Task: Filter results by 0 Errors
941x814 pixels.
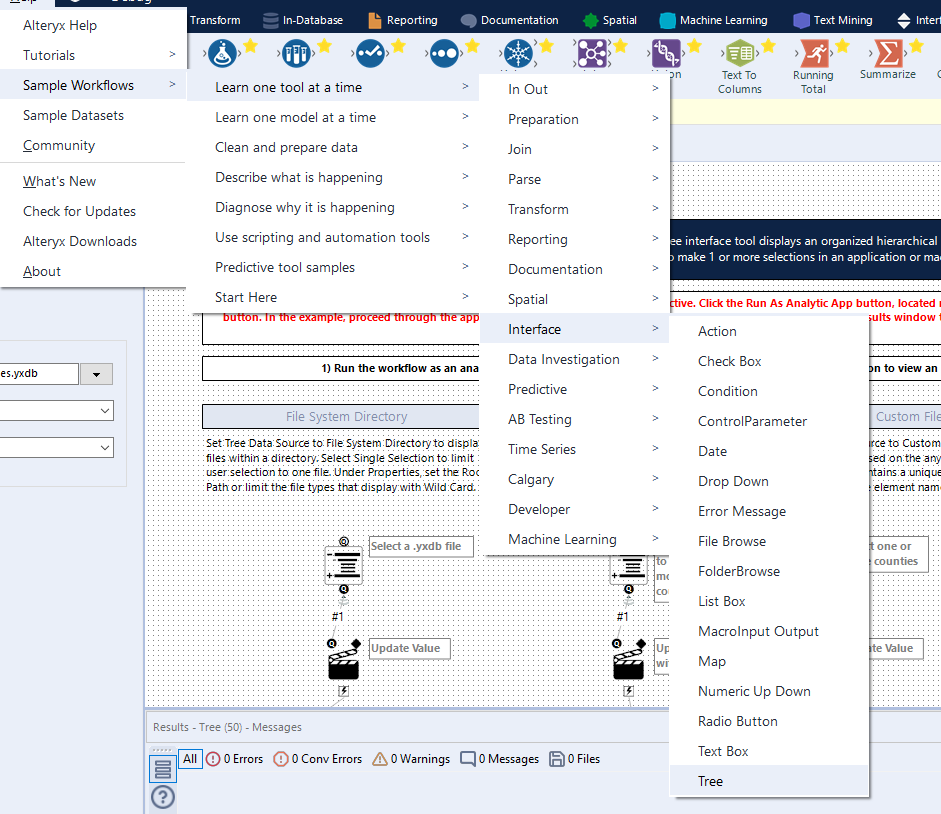Action: pyautogui.click(x=235, y=759)
